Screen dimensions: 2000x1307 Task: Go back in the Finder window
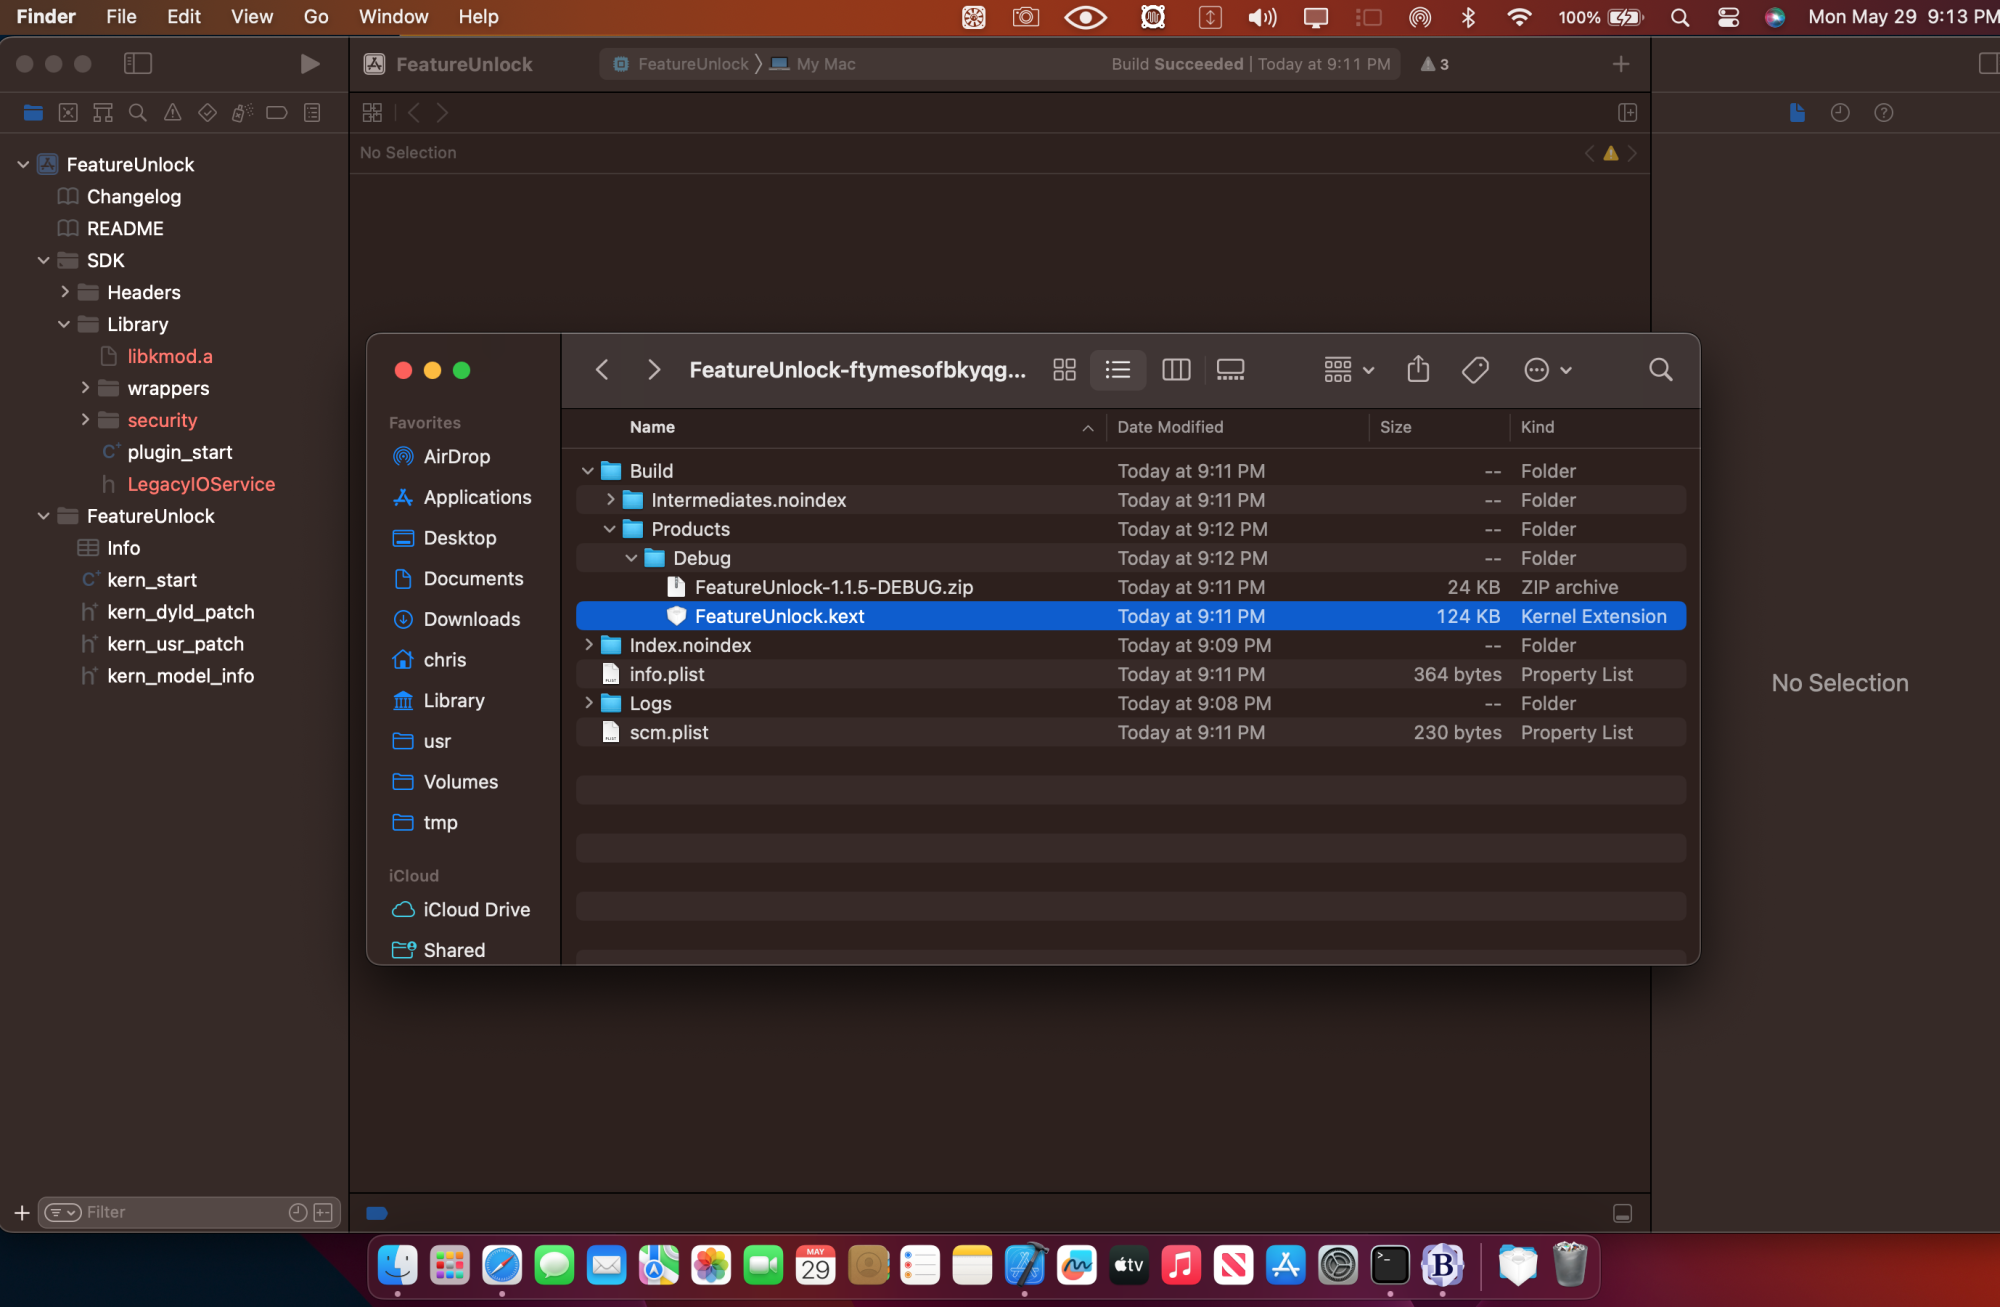[602, 370]
